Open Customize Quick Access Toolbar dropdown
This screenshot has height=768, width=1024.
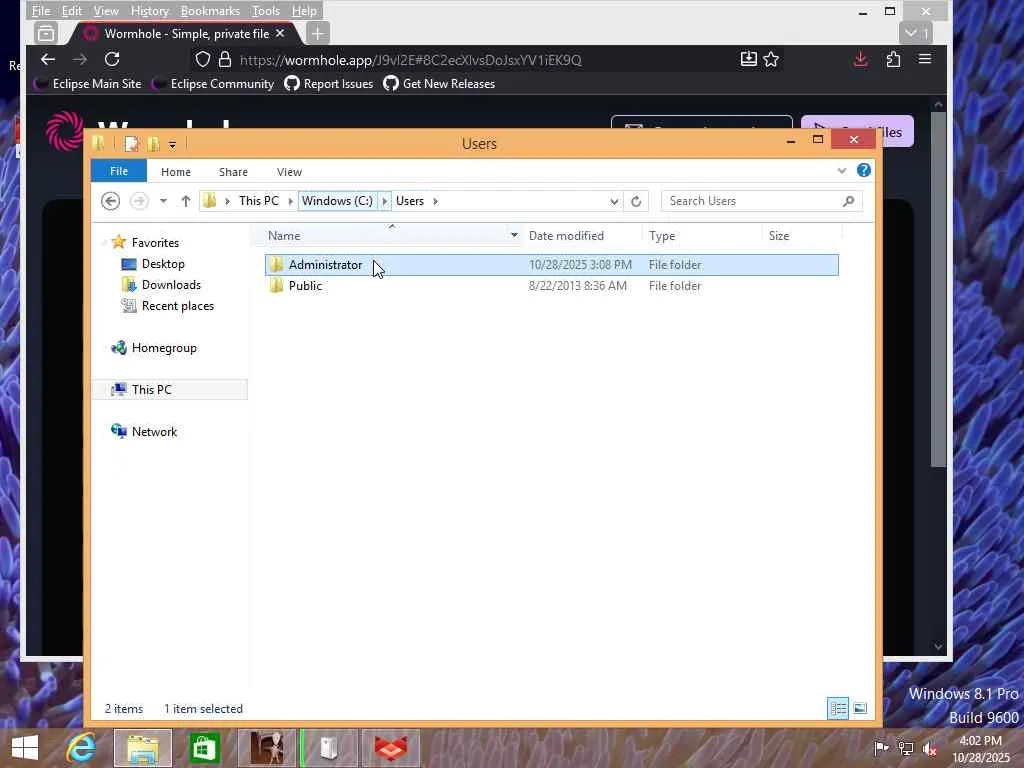click(172, 144)
